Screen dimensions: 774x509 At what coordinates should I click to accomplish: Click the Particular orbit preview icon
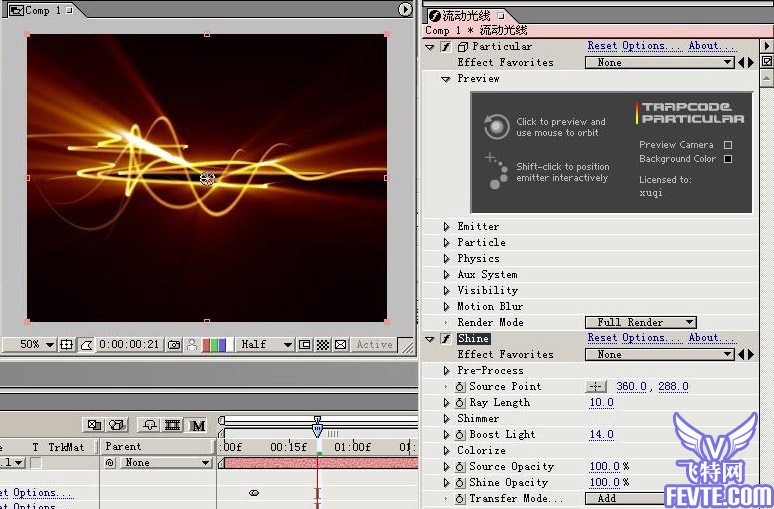[x=496, y=126]
